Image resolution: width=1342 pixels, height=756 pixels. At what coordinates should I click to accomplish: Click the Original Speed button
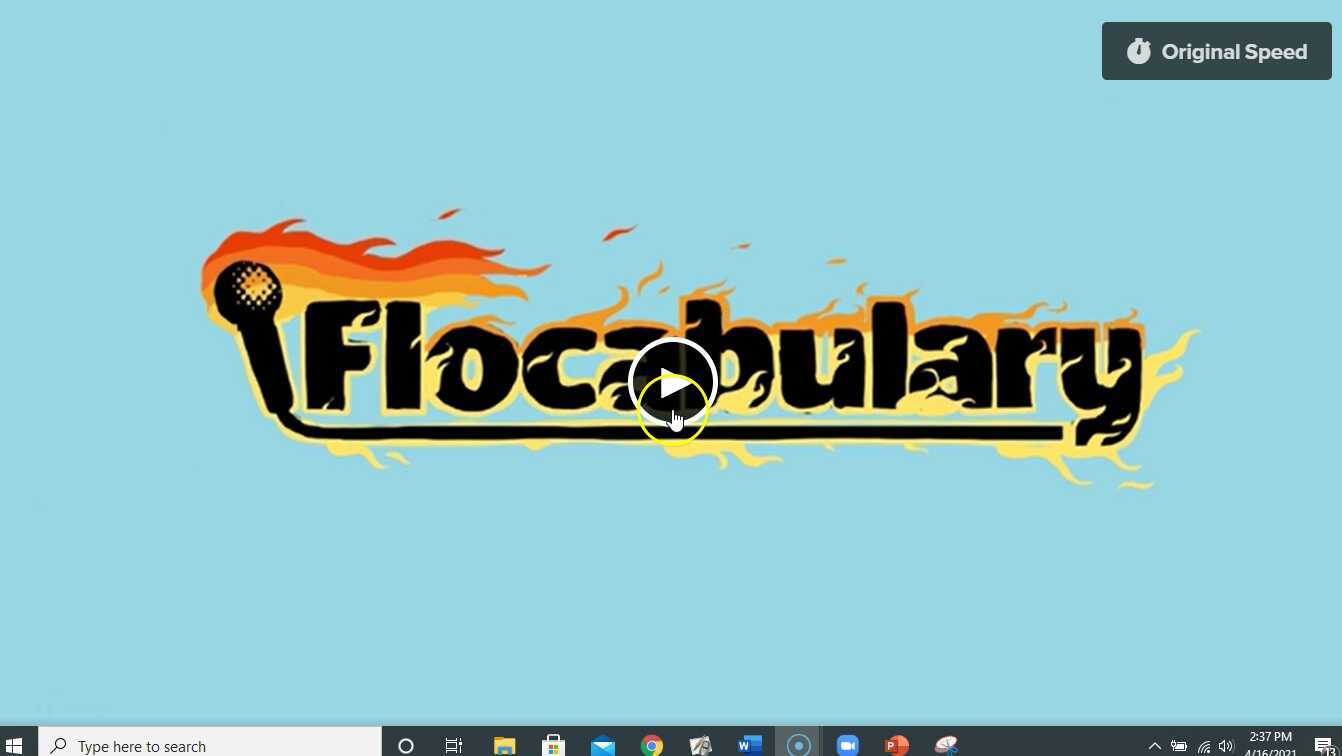click(1216, 51)
